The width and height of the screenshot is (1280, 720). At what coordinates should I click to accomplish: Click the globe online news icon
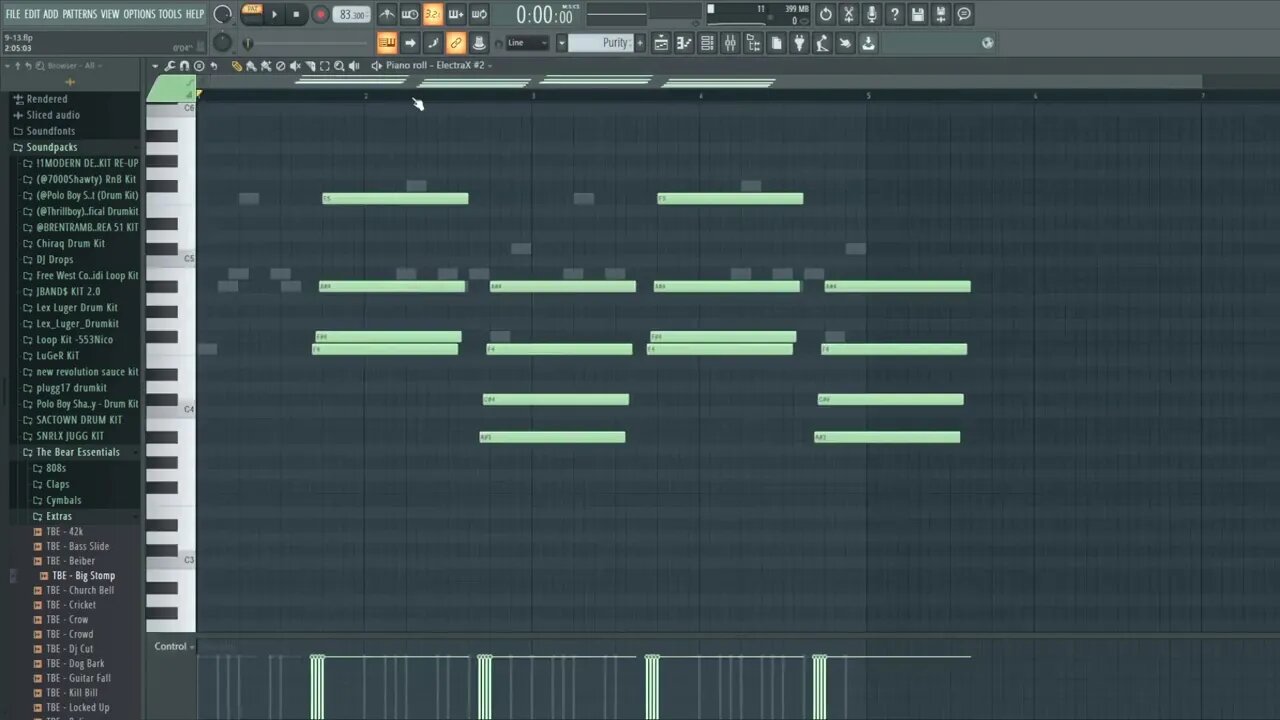[988, 42]
